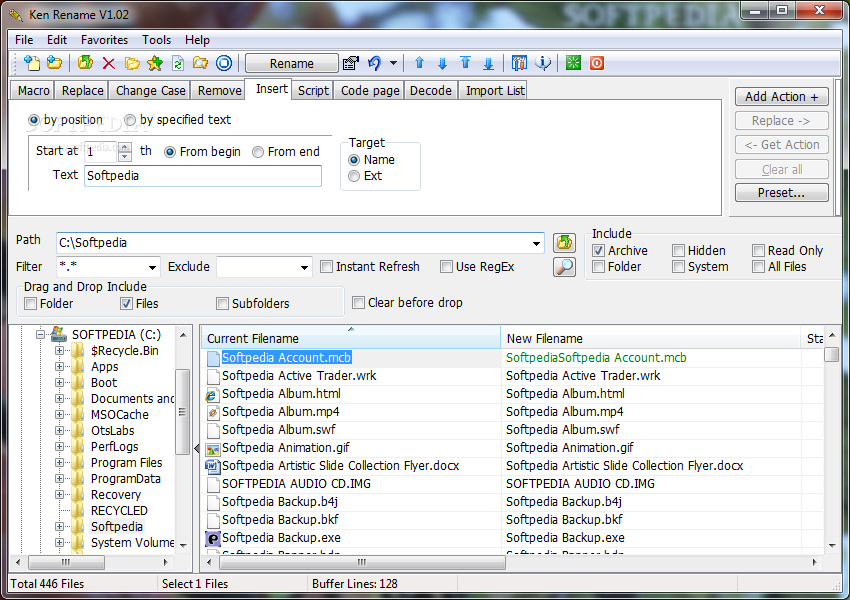The width and height of the screenshot is (850, 600).
Task: Click the refresh document toolbar icon
Action: tap(177, 63)
